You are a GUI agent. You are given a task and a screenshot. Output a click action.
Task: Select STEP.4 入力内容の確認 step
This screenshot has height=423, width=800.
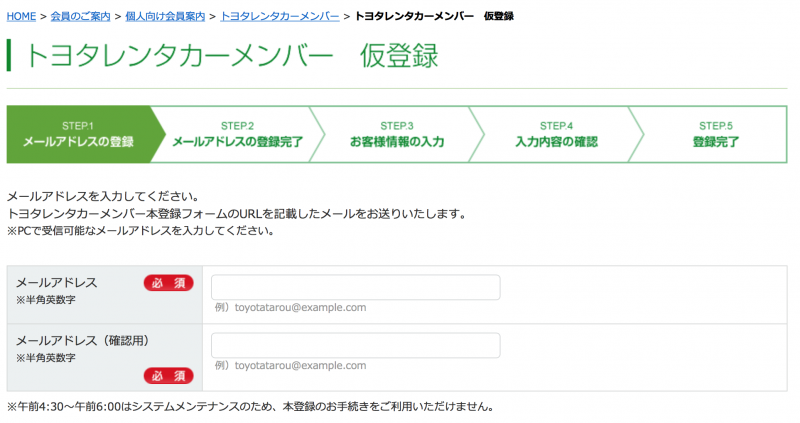[x=556, y=135]
